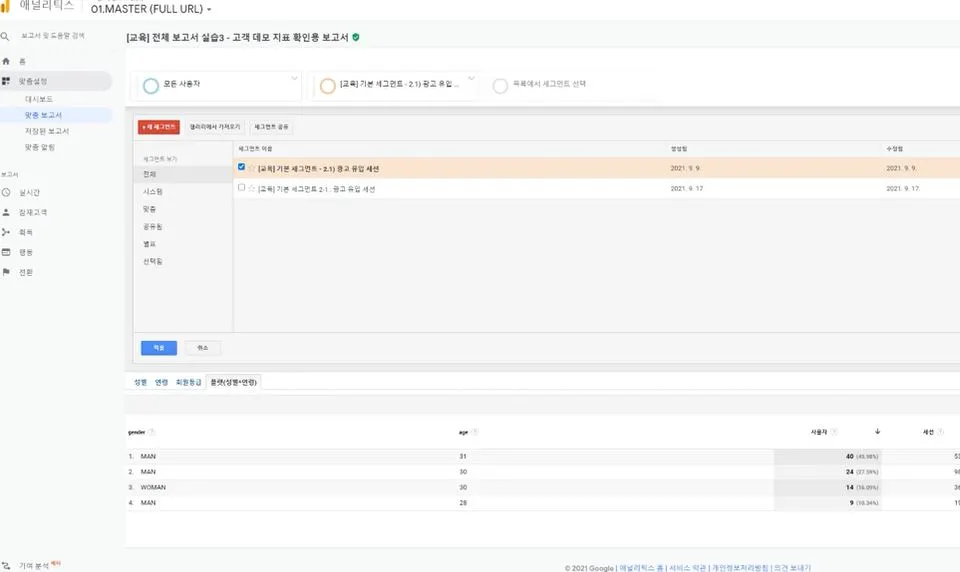This screenshot has height=572, width=960.
Task: Click the created date 2021. 9. 17 cell
Action: (686, 189)
